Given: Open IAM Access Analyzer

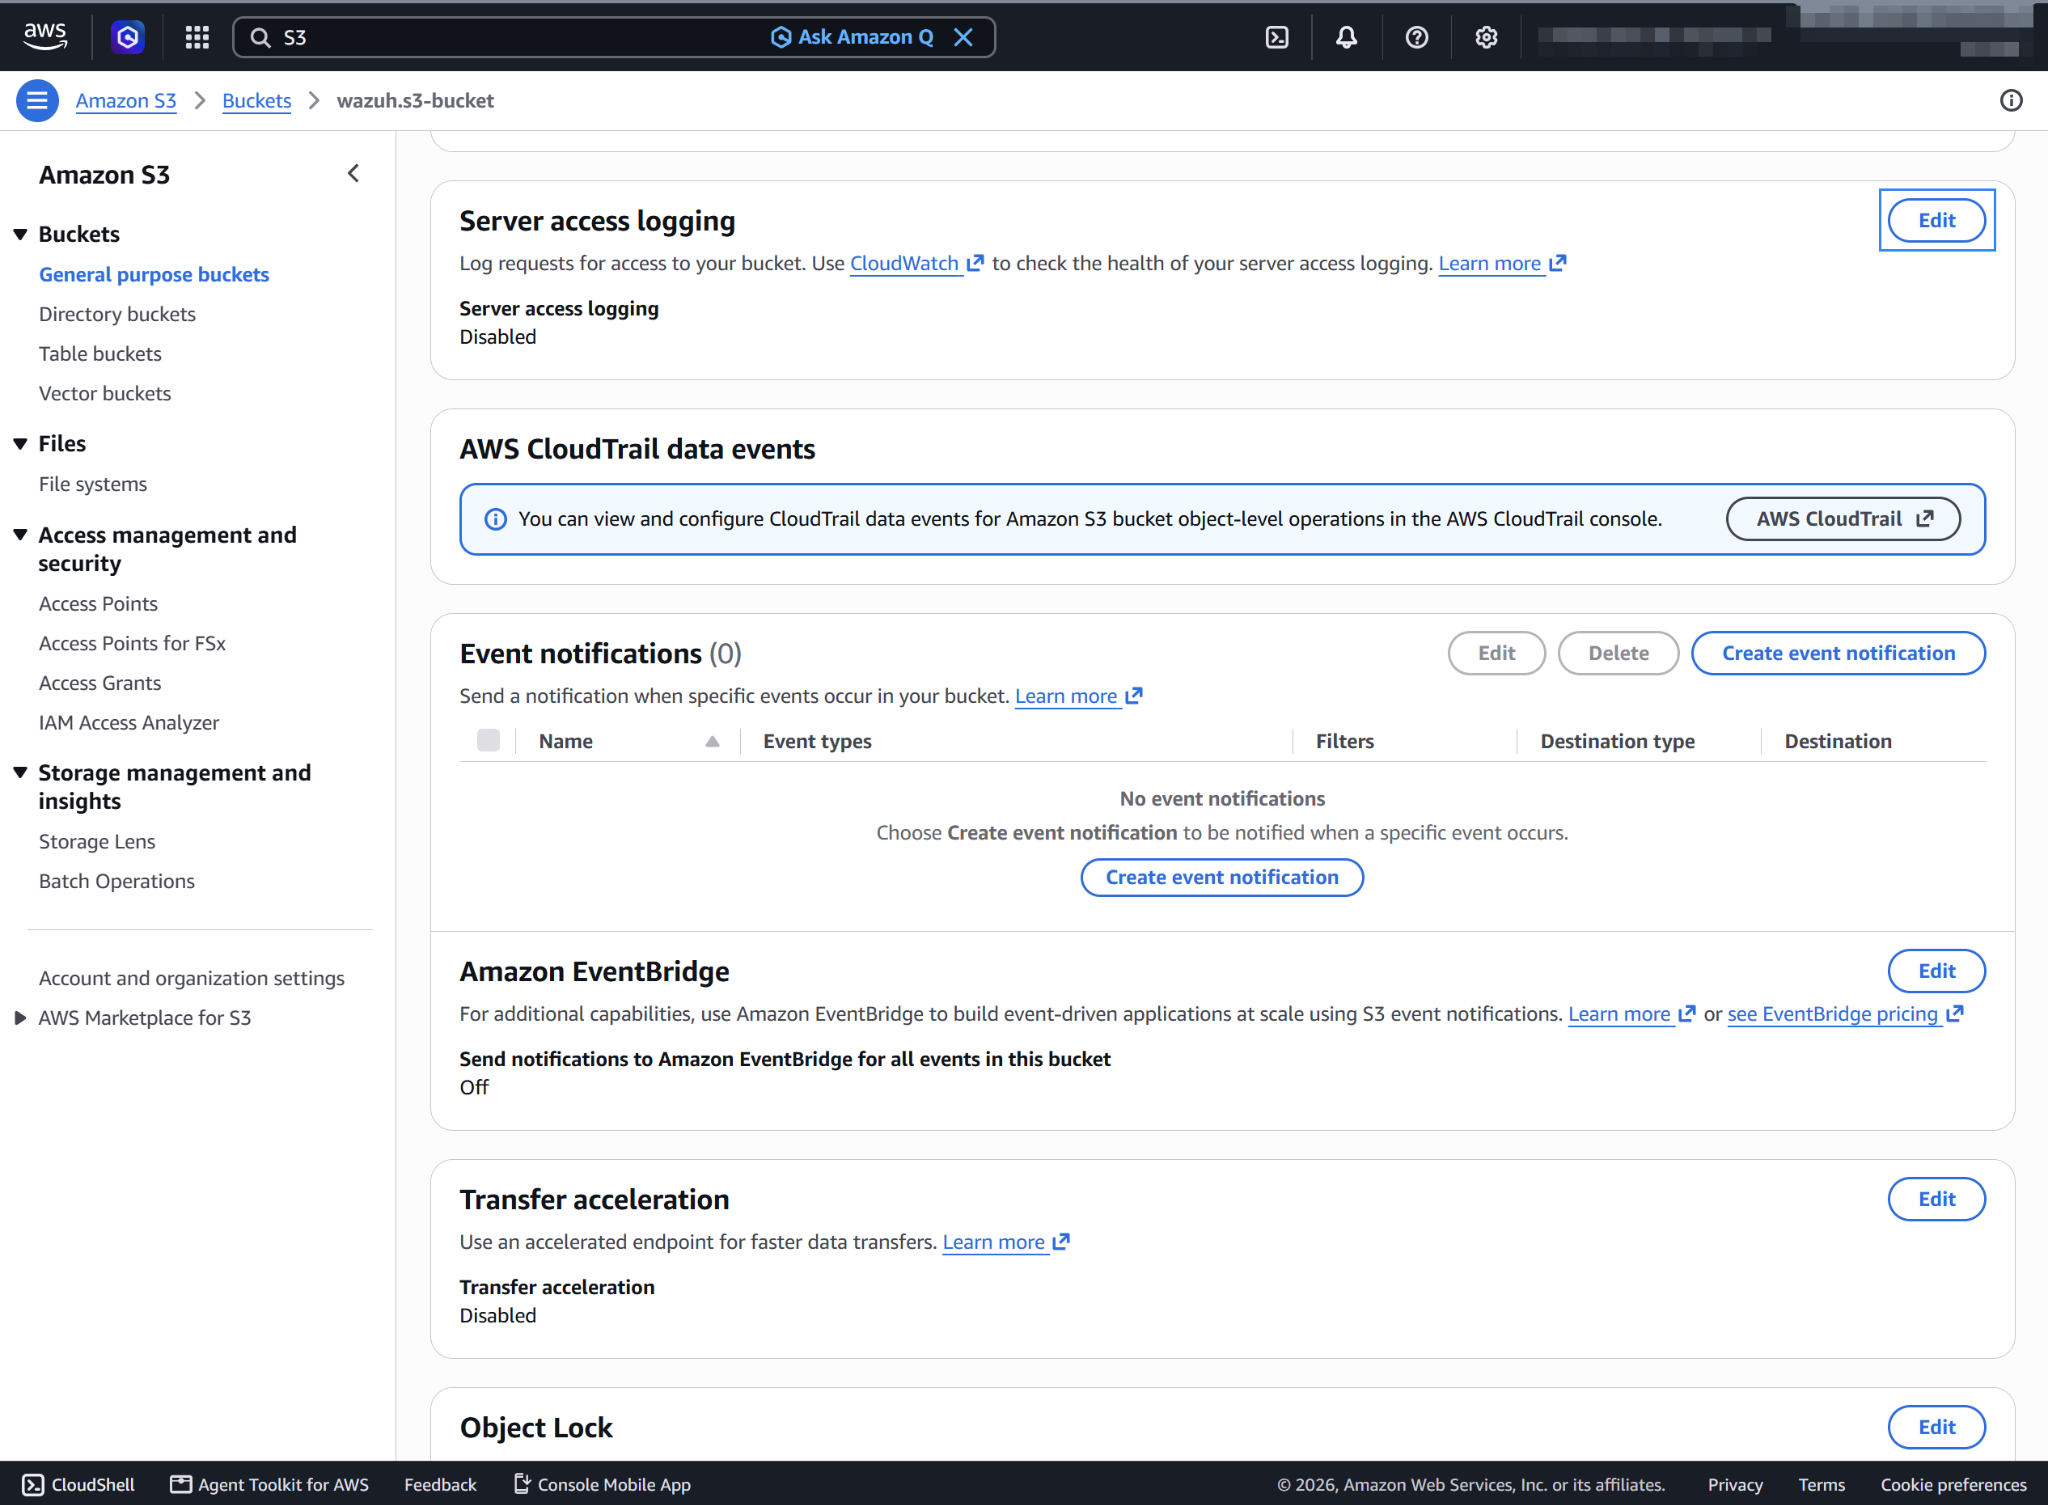Looking at the screenshot, I should pyautogui.click(x=129, y=723).
